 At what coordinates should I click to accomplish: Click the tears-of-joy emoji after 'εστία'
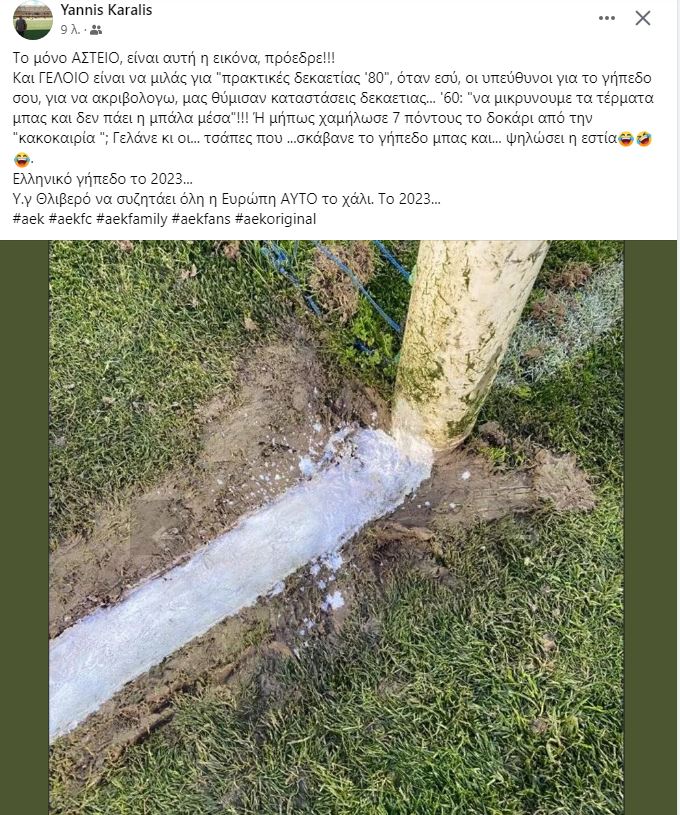point(625,139)
